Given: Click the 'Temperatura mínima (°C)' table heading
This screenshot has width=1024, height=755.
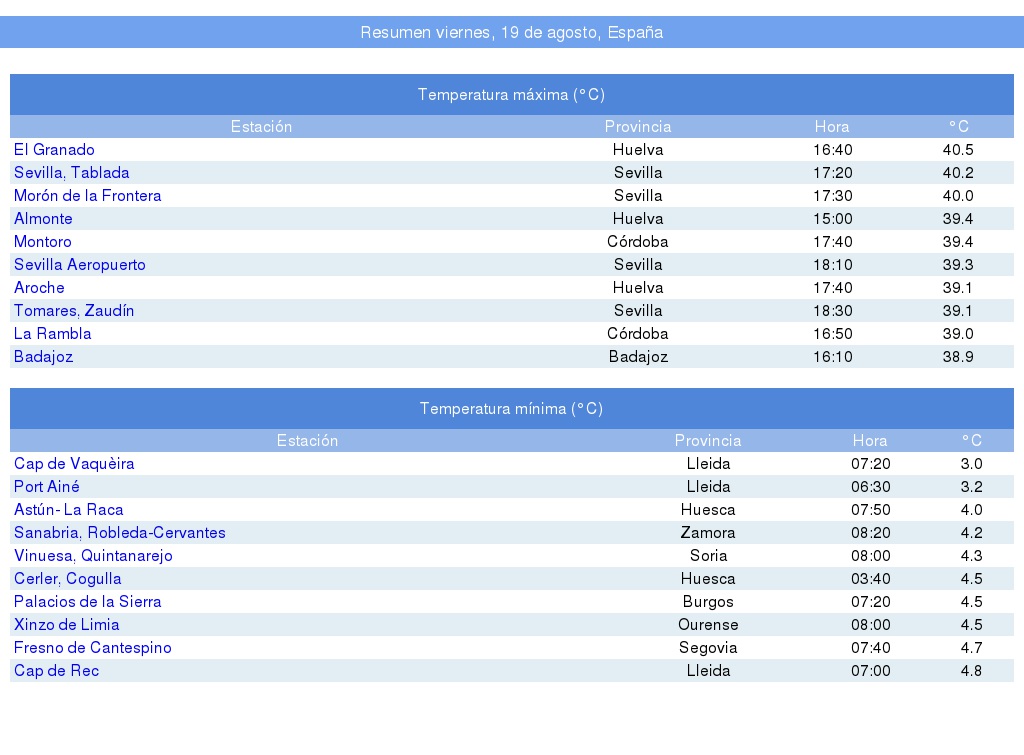Looking at the screenshot, I should click(511, 409).
